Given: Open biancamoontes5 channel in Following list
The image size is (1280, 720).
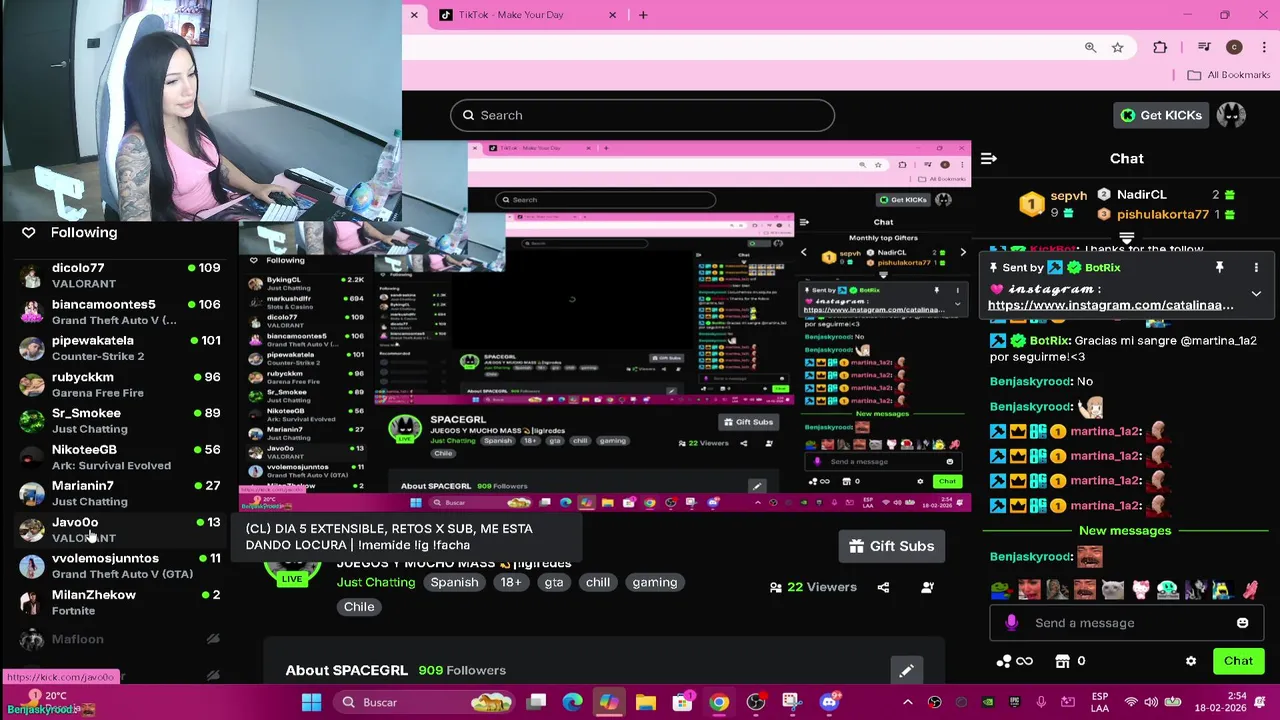Looking at the screenshot, I should click(x=120, y=312).
